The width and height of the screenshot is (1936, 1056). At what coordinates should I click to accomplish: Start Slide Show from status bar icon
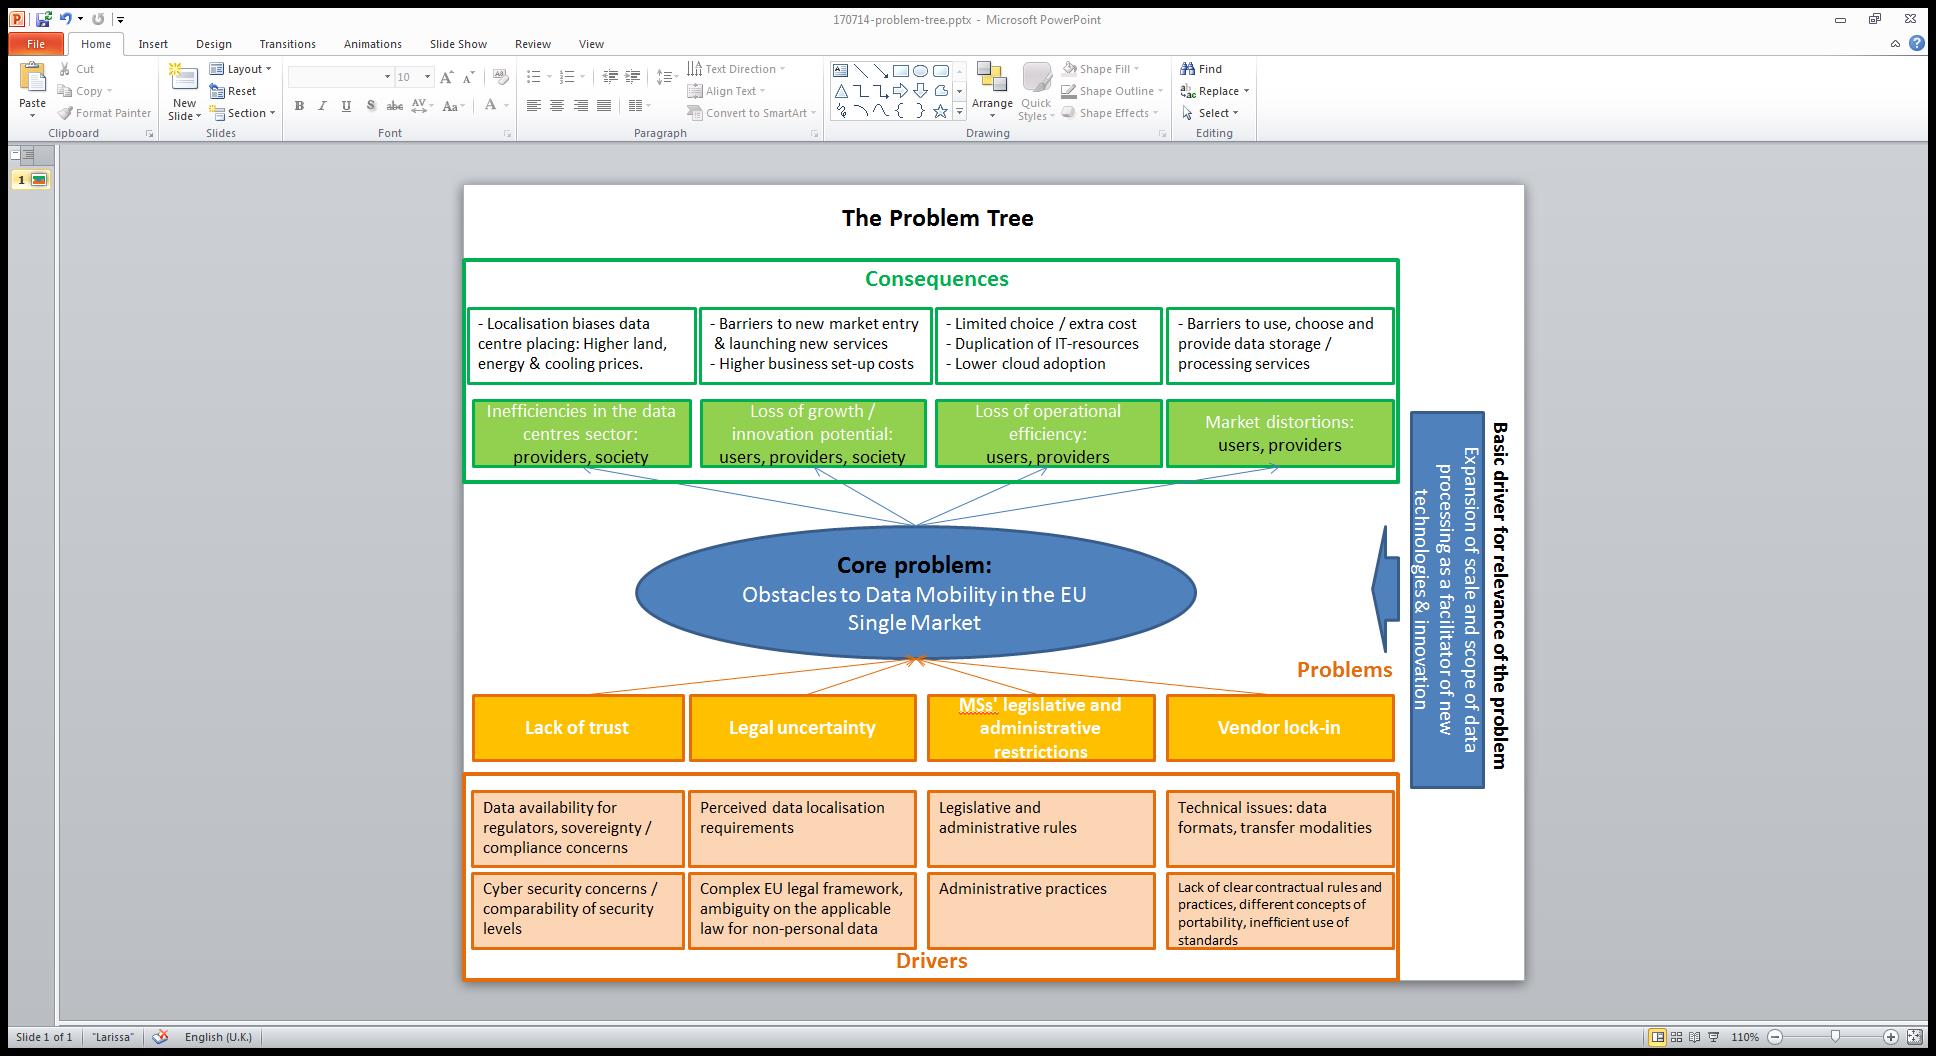click(x=1714, y=1037)
